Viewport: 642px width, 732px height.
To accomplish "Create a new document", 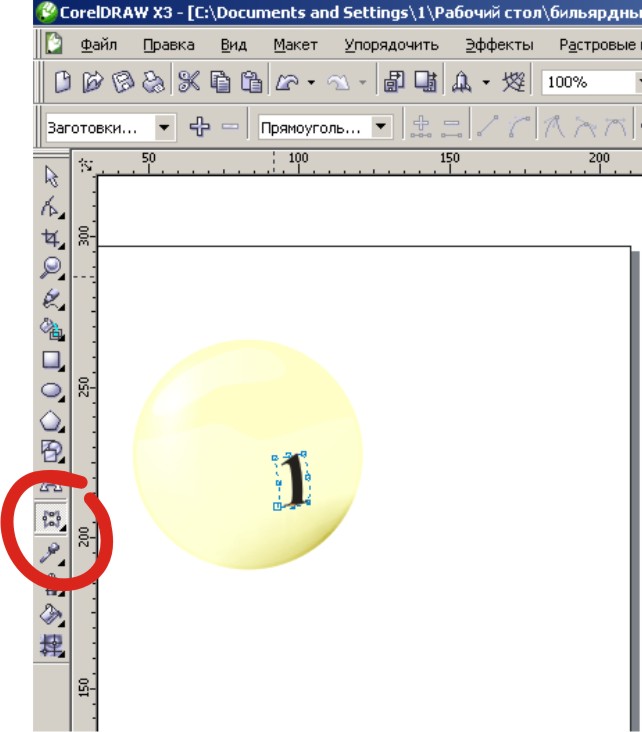I will click(x=62, y=82).
